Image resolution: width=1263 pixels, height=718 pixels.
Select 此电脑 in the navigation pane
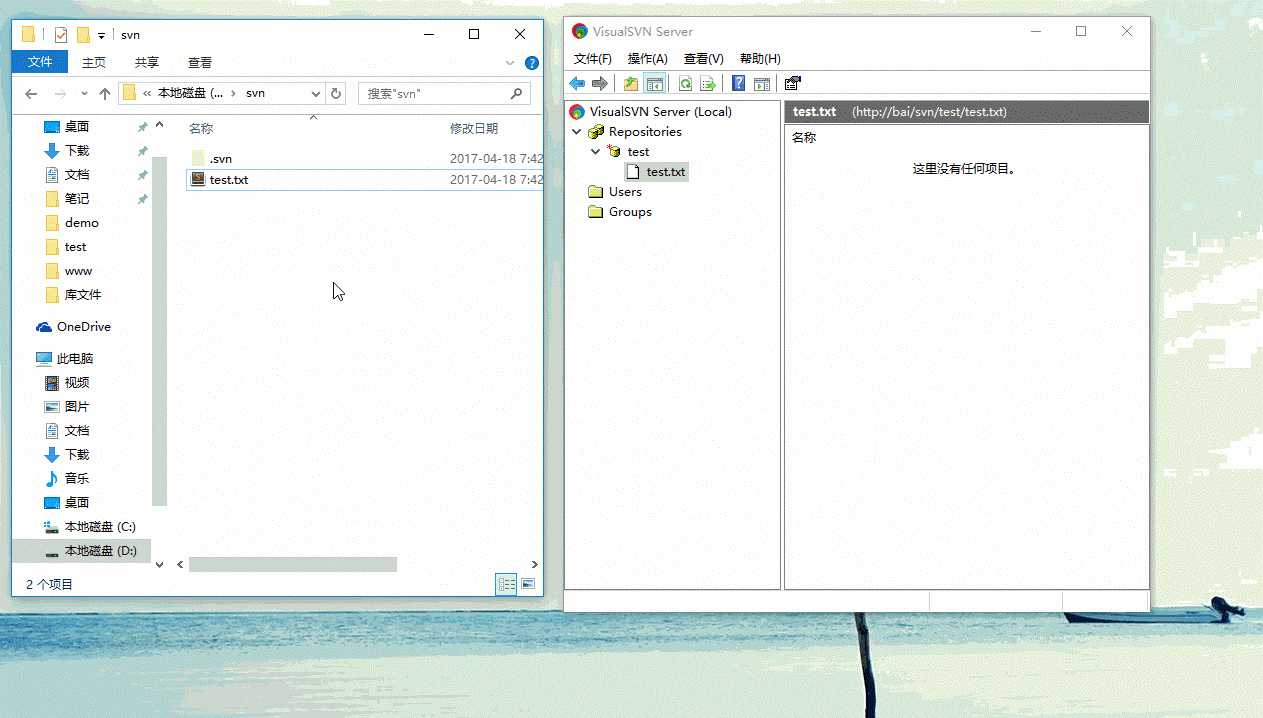75,359
